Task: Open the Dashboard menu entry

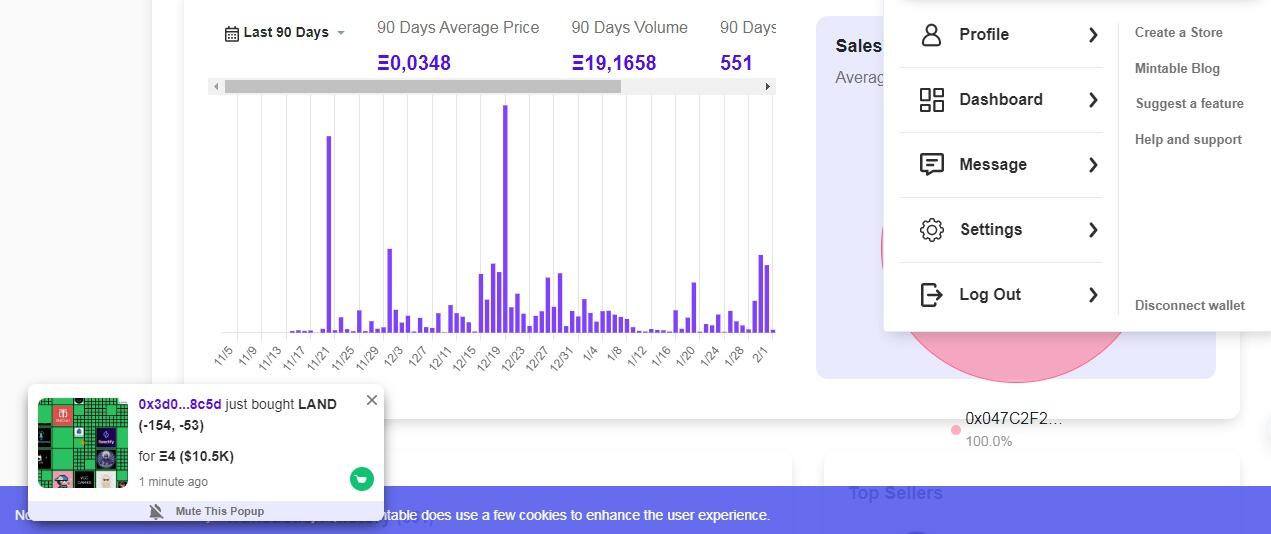Action: click(1001, 100)
